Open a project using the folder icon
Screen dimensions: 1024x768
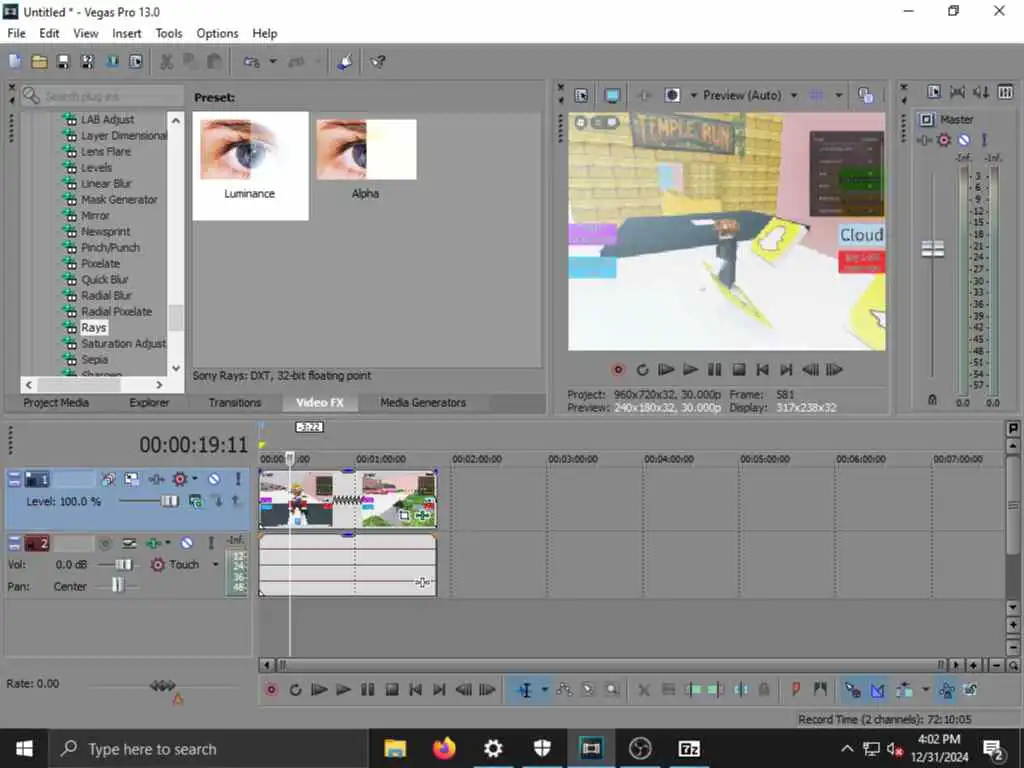click(x=39, y=61)
